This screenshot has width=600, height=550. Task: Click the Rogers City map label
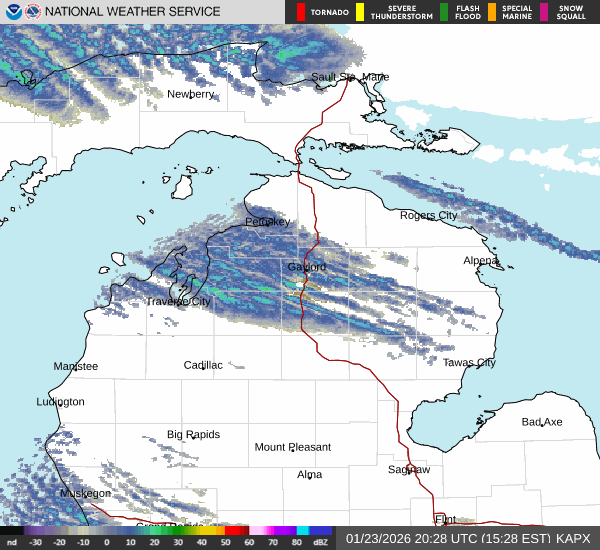(x=428, y=215)
